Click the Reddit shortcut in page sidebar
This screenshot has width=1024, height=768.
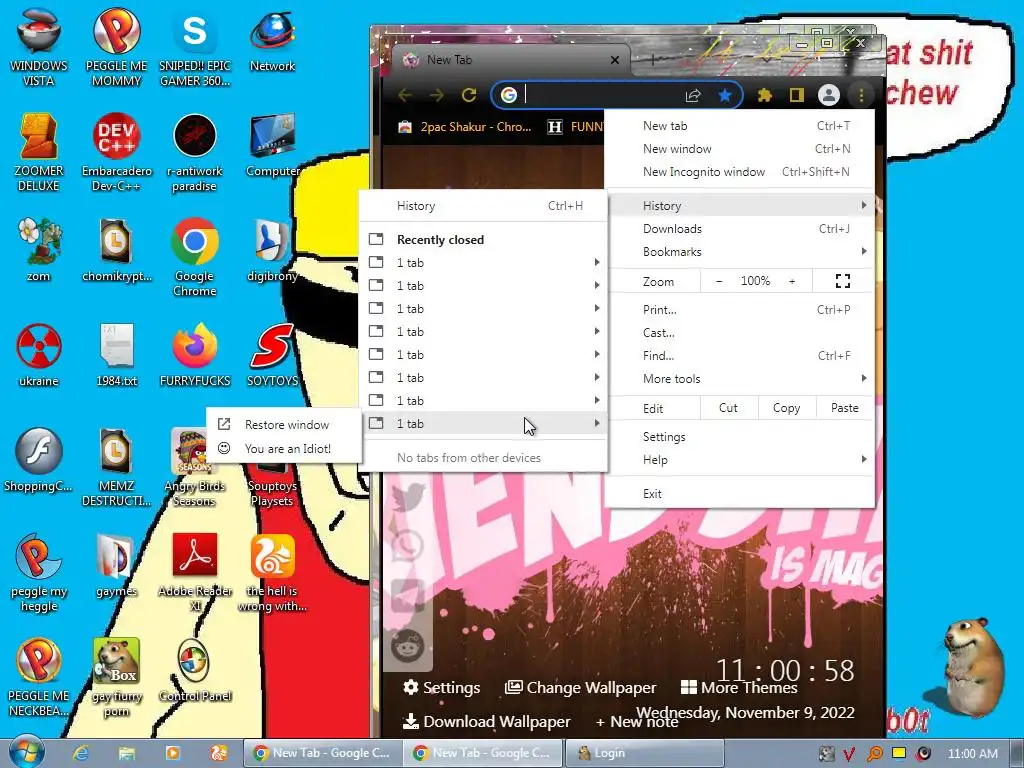pyautogui.click(x=408, y=647)
